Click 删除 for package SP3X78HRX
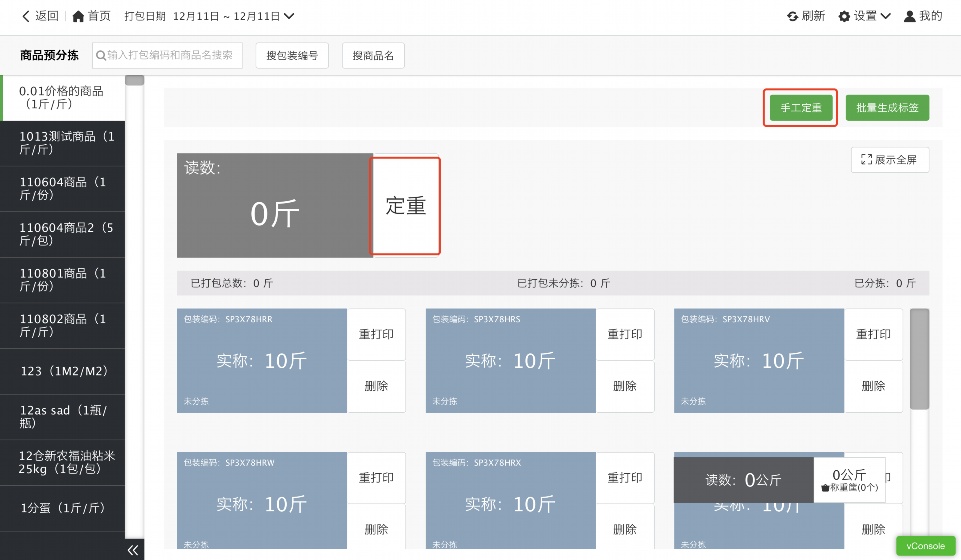The width and height of the screenshot is (961, 560). [625, 529]
